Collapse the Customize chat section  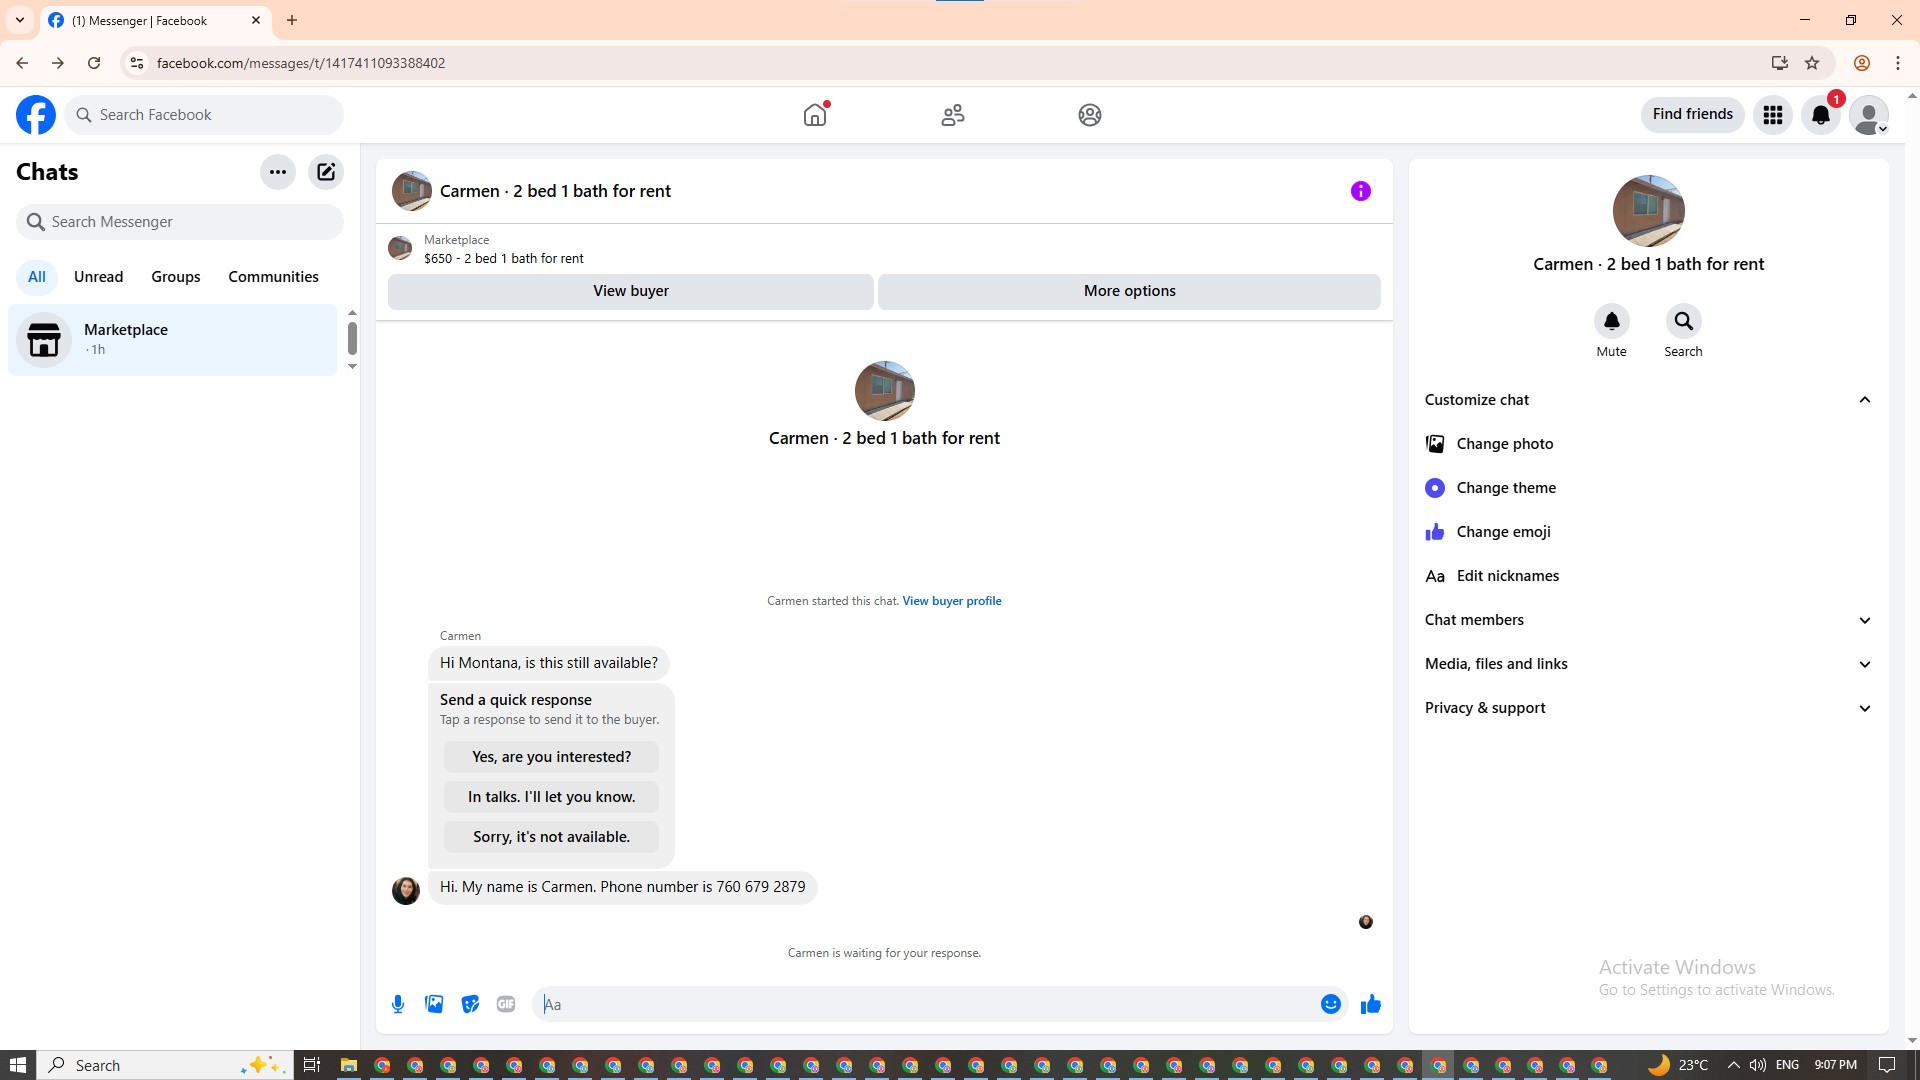[x=1864, y=400]
